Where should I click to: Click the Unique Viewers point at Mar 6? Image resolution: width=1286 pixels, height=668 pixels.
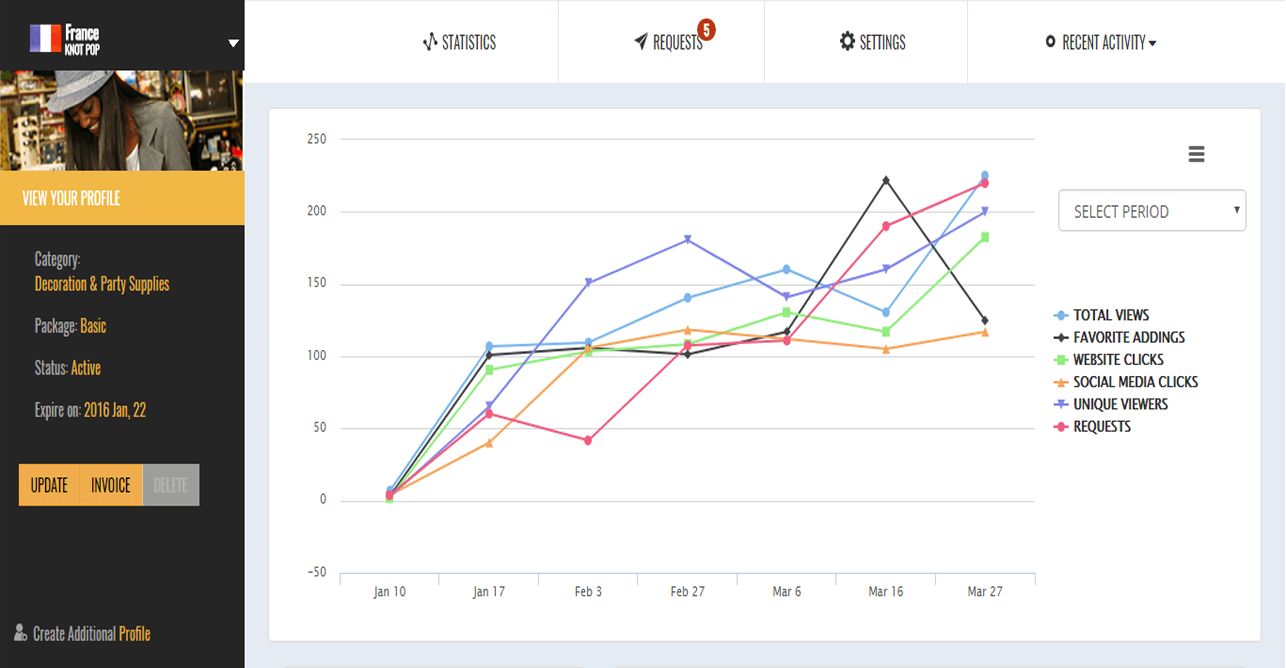786,297
